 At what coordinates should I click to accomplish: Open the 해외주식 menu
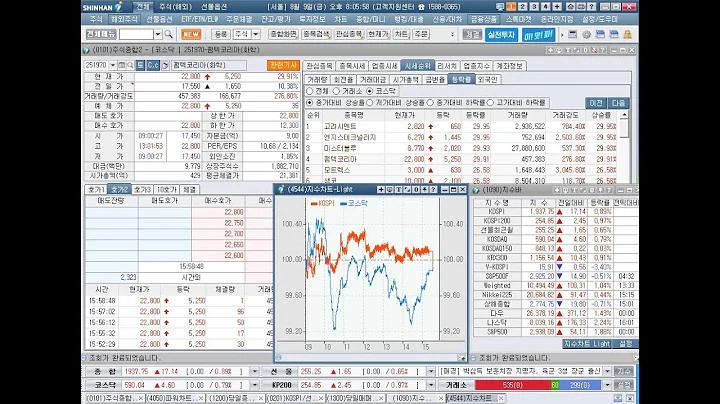pos(124,20)
